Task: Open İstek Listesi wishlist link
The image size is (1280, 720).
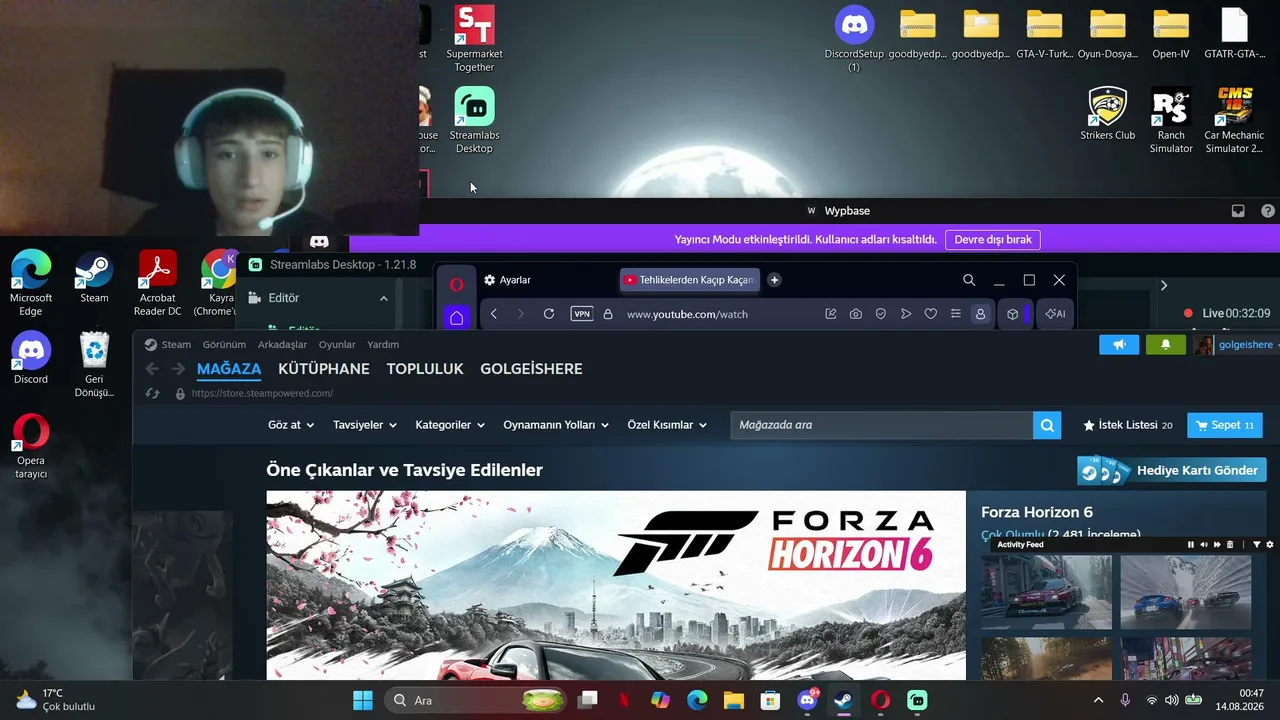Action: [x=1128, y=425]
